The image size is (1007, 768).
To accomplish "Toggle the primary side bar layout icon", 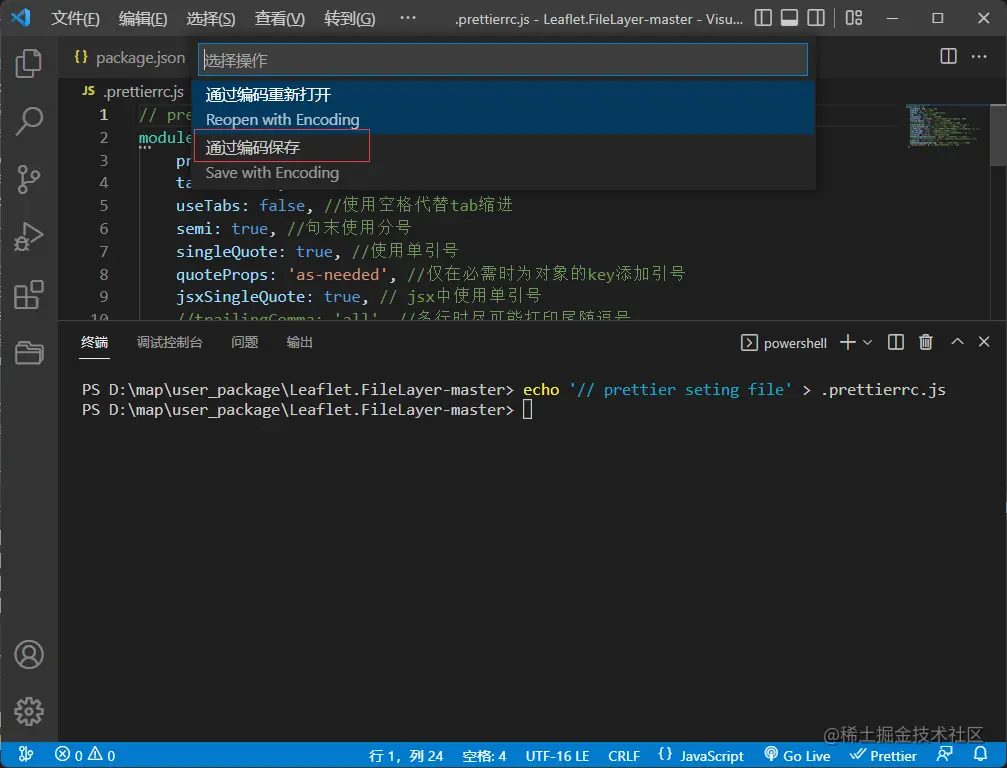I will tap(763, 18).
